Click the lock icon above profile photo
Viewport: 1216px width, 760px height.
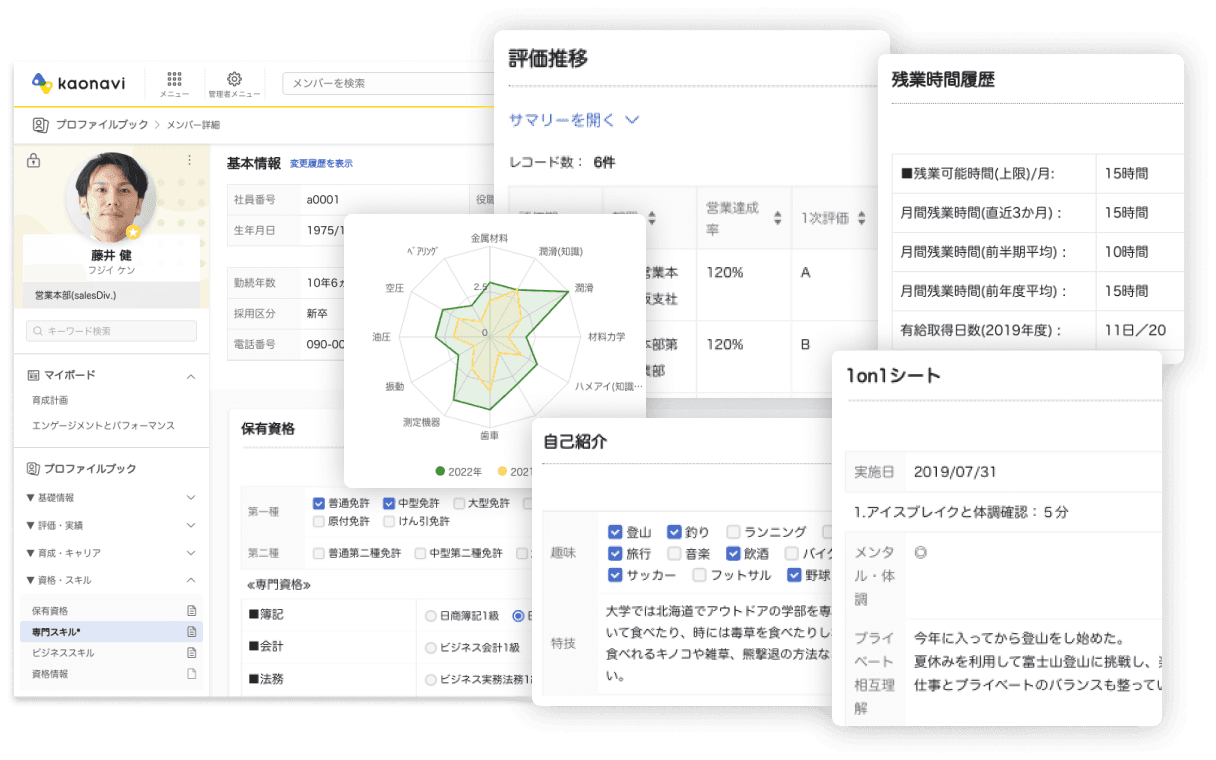click(x=33, y=161)
